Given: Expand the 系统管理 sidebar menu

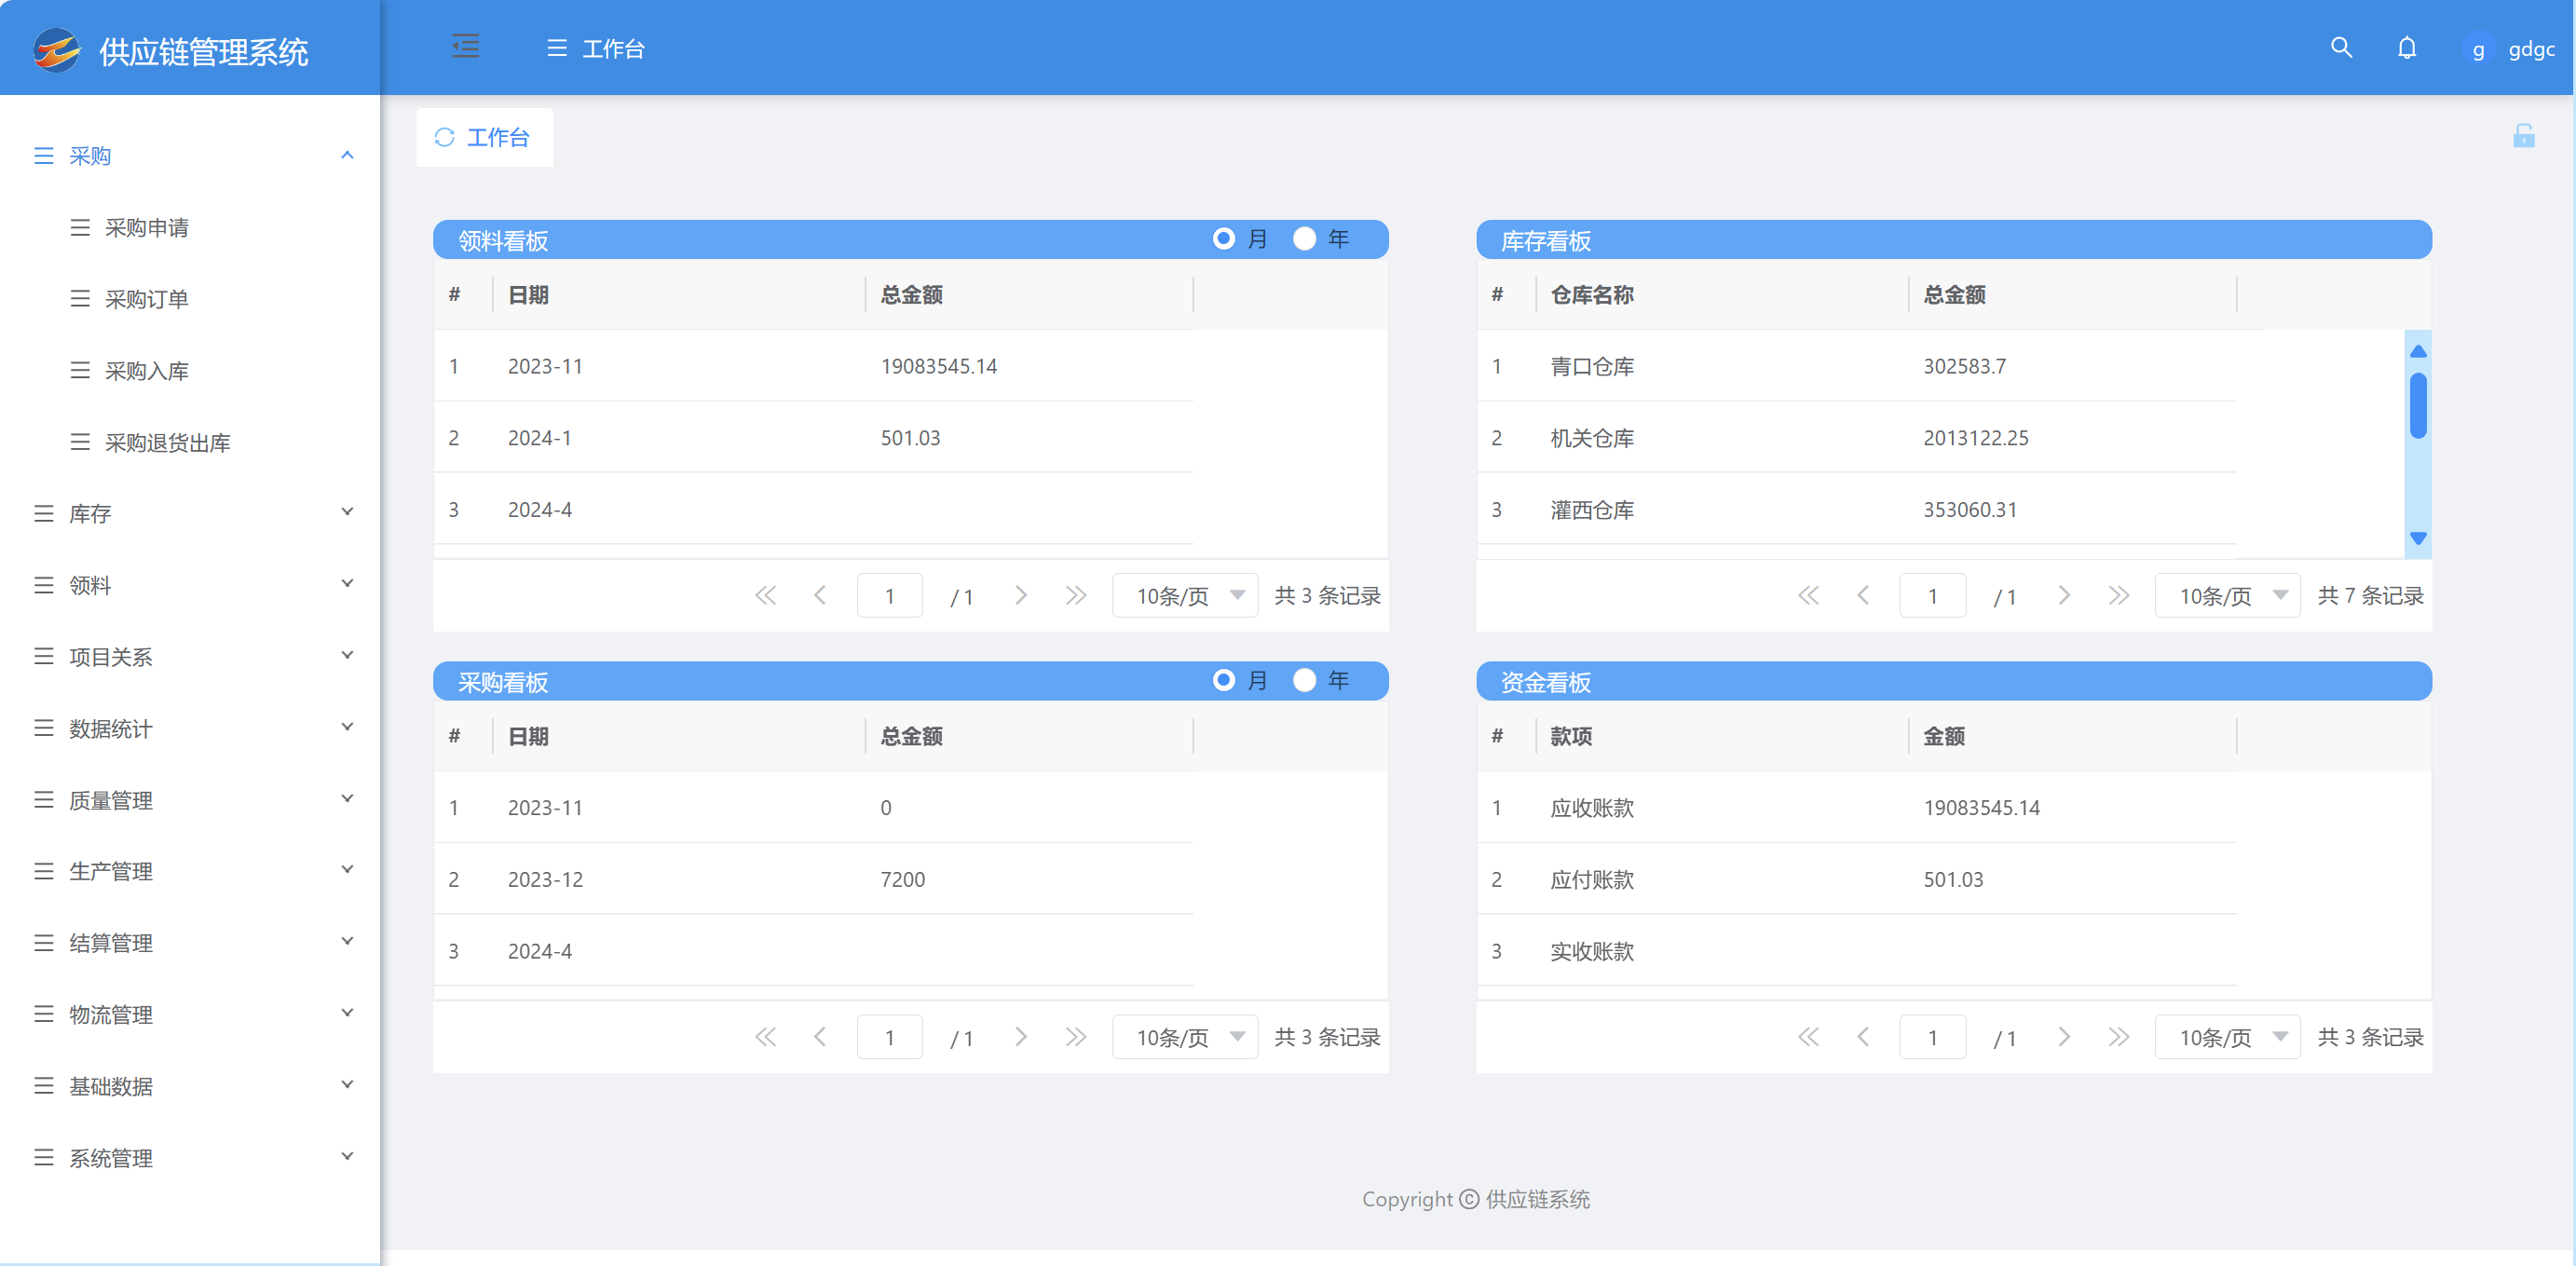Looking at the screenshot, I should 190,1158.
